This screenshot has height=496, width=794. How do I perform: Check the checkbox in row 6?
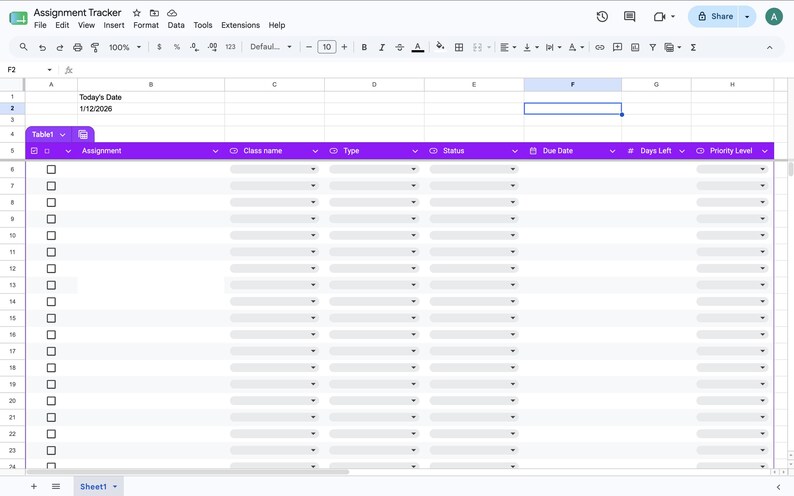pyautogui.click(x=51, y=170)
